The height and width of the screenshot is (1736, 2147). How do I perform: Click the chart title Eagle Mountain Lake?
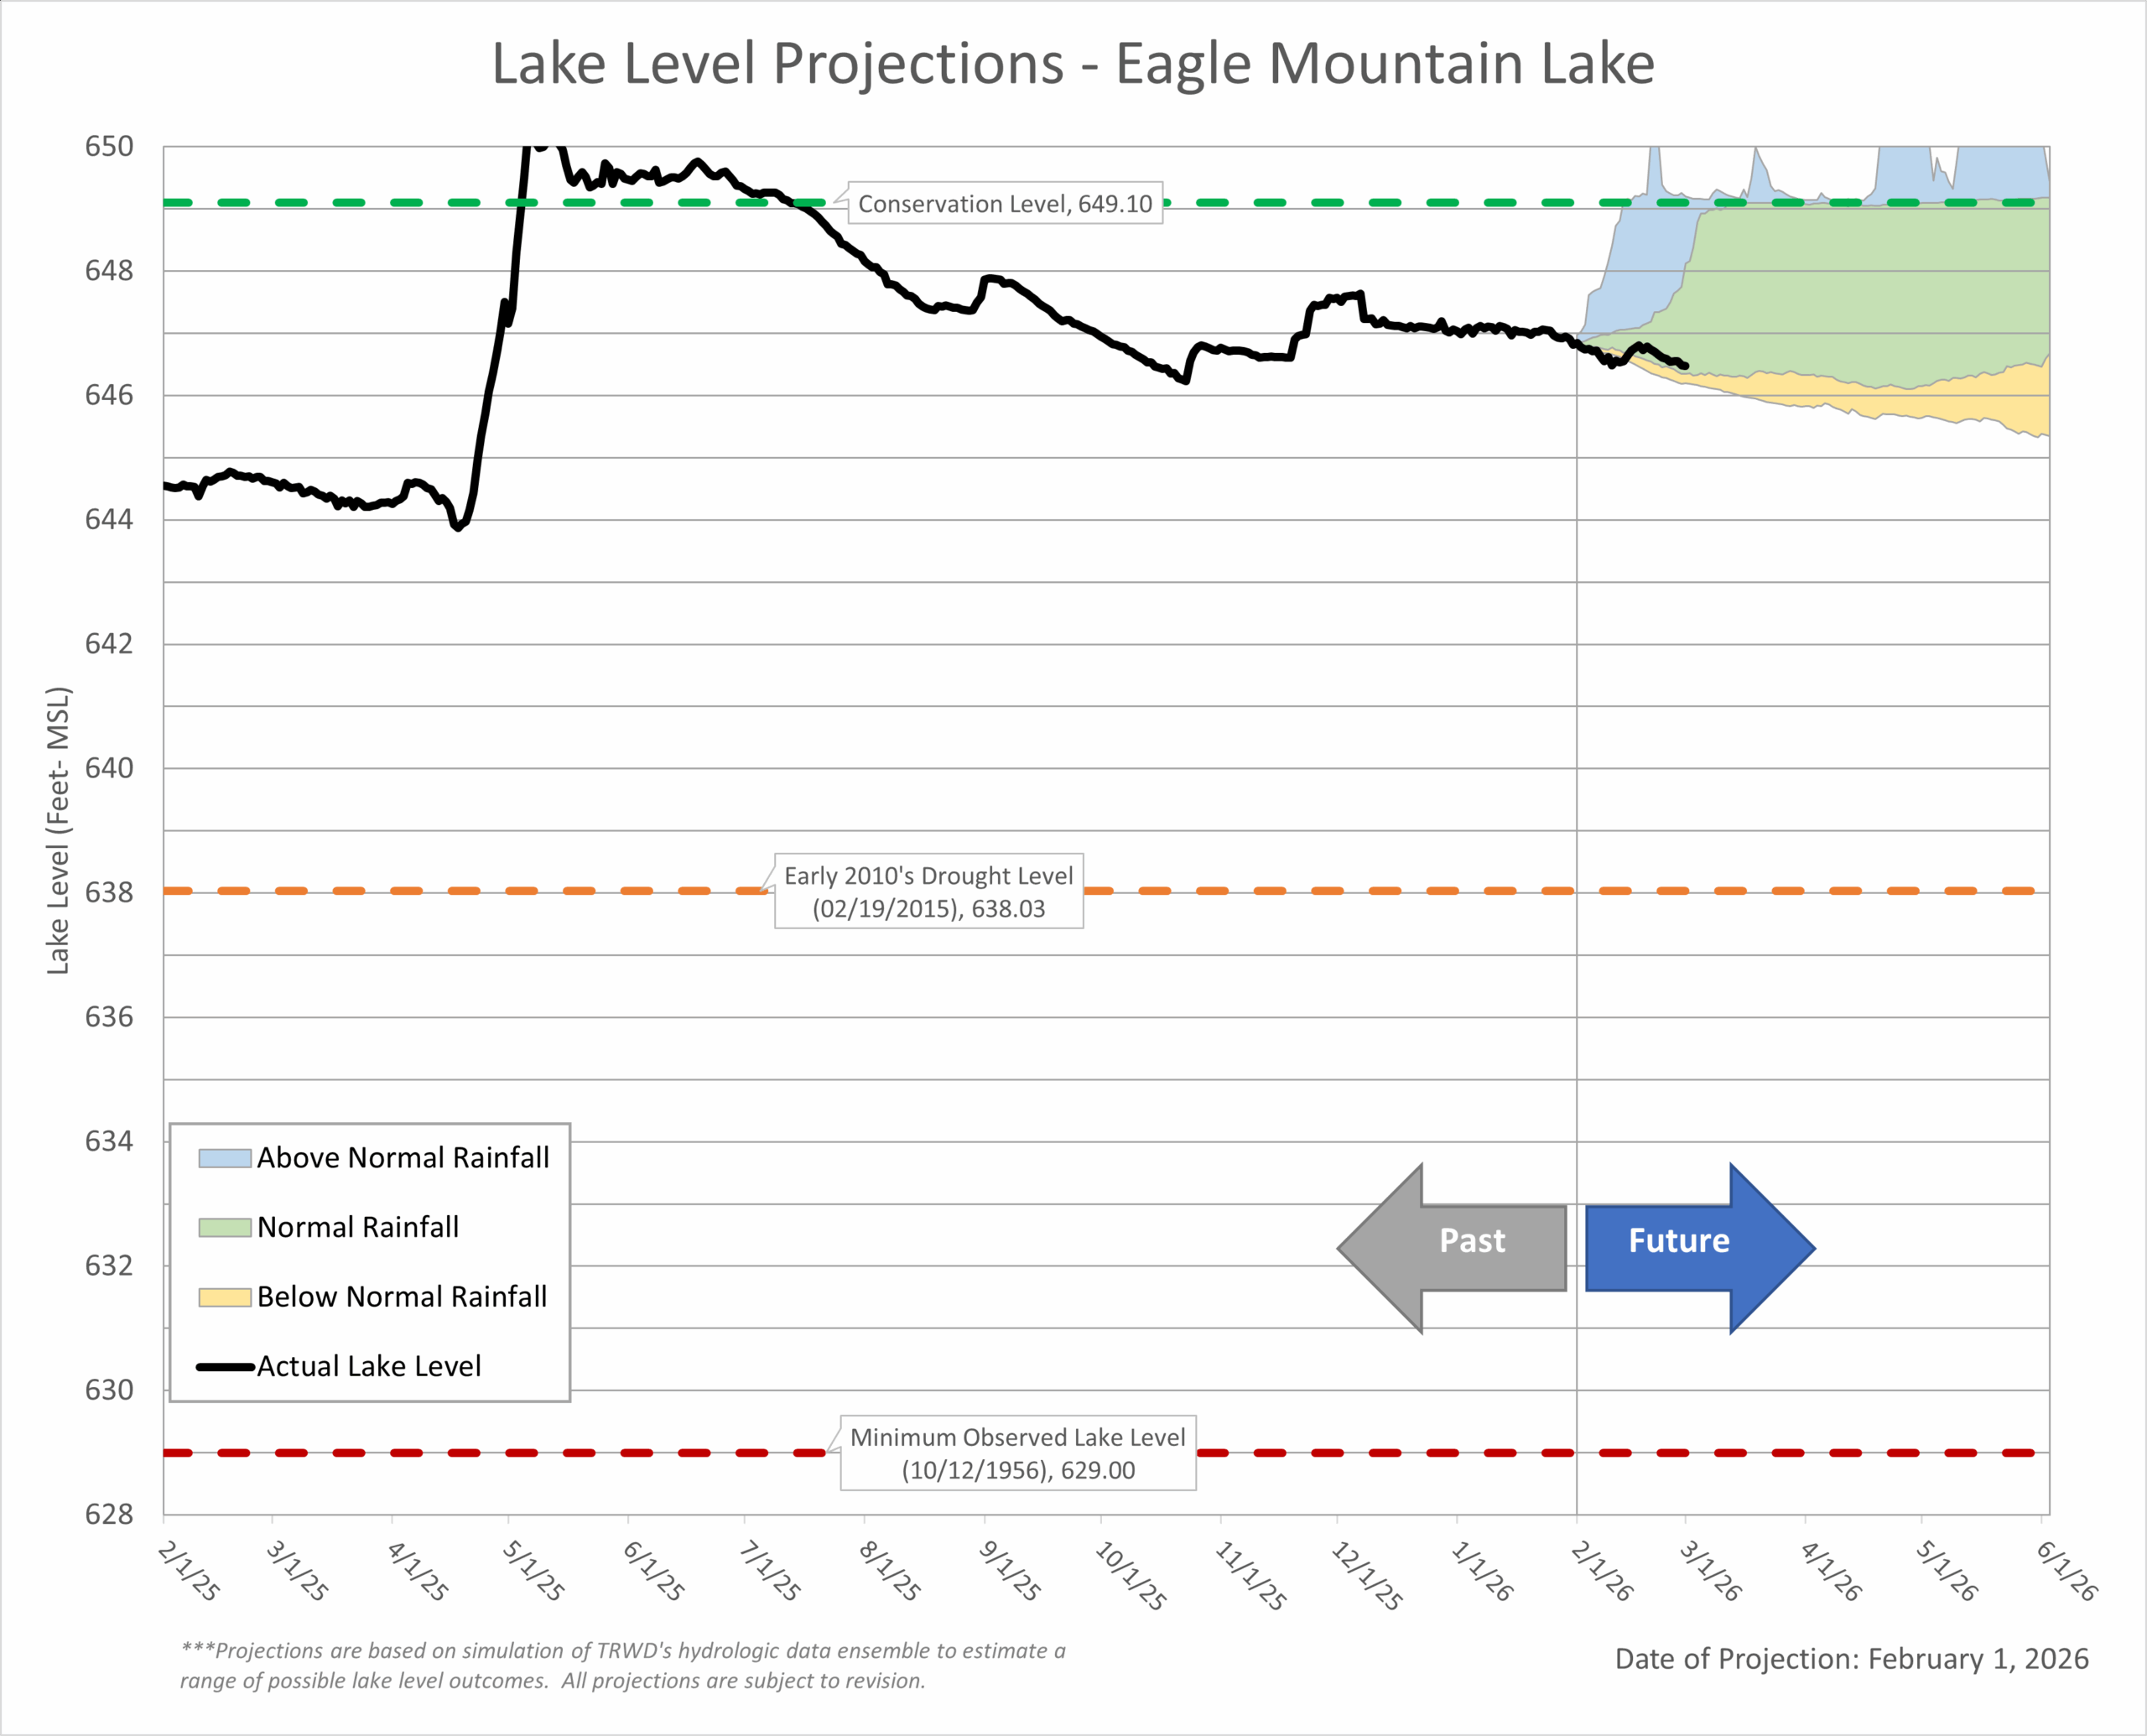click(x=1073, y=64)
